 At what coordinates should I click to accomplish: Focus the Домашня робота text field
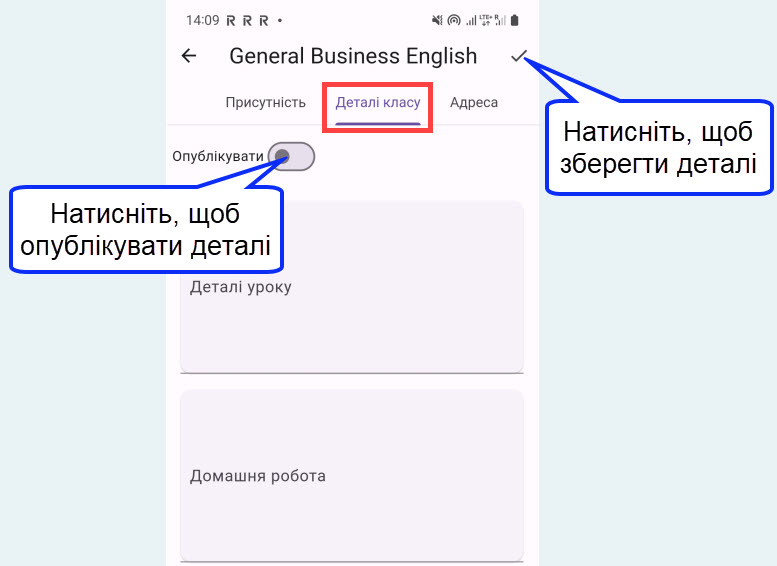tap(352, 476)
